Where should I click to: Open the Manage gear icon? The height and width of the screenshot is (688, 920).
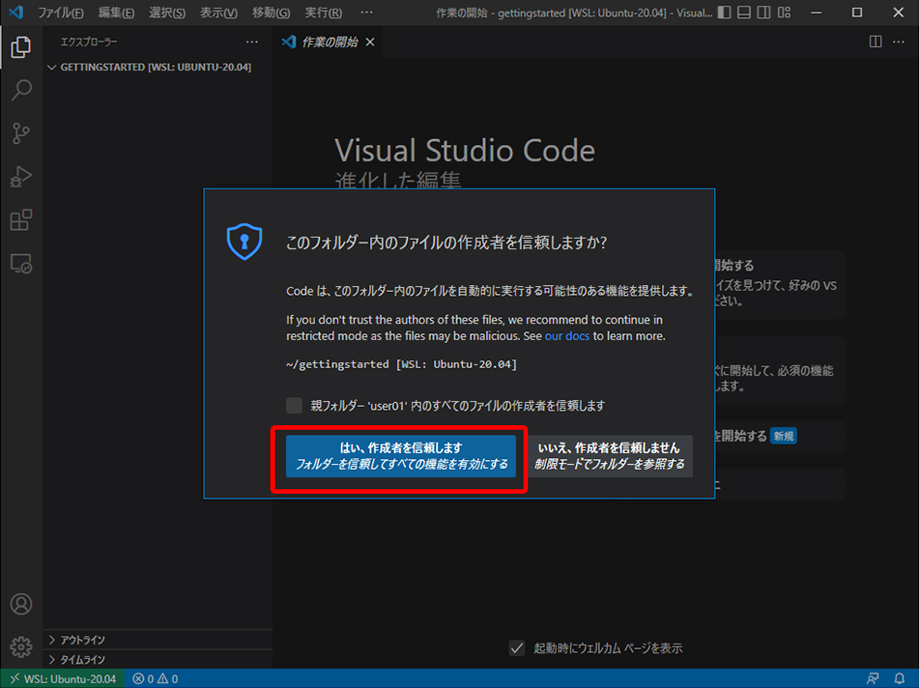(21, 646)
